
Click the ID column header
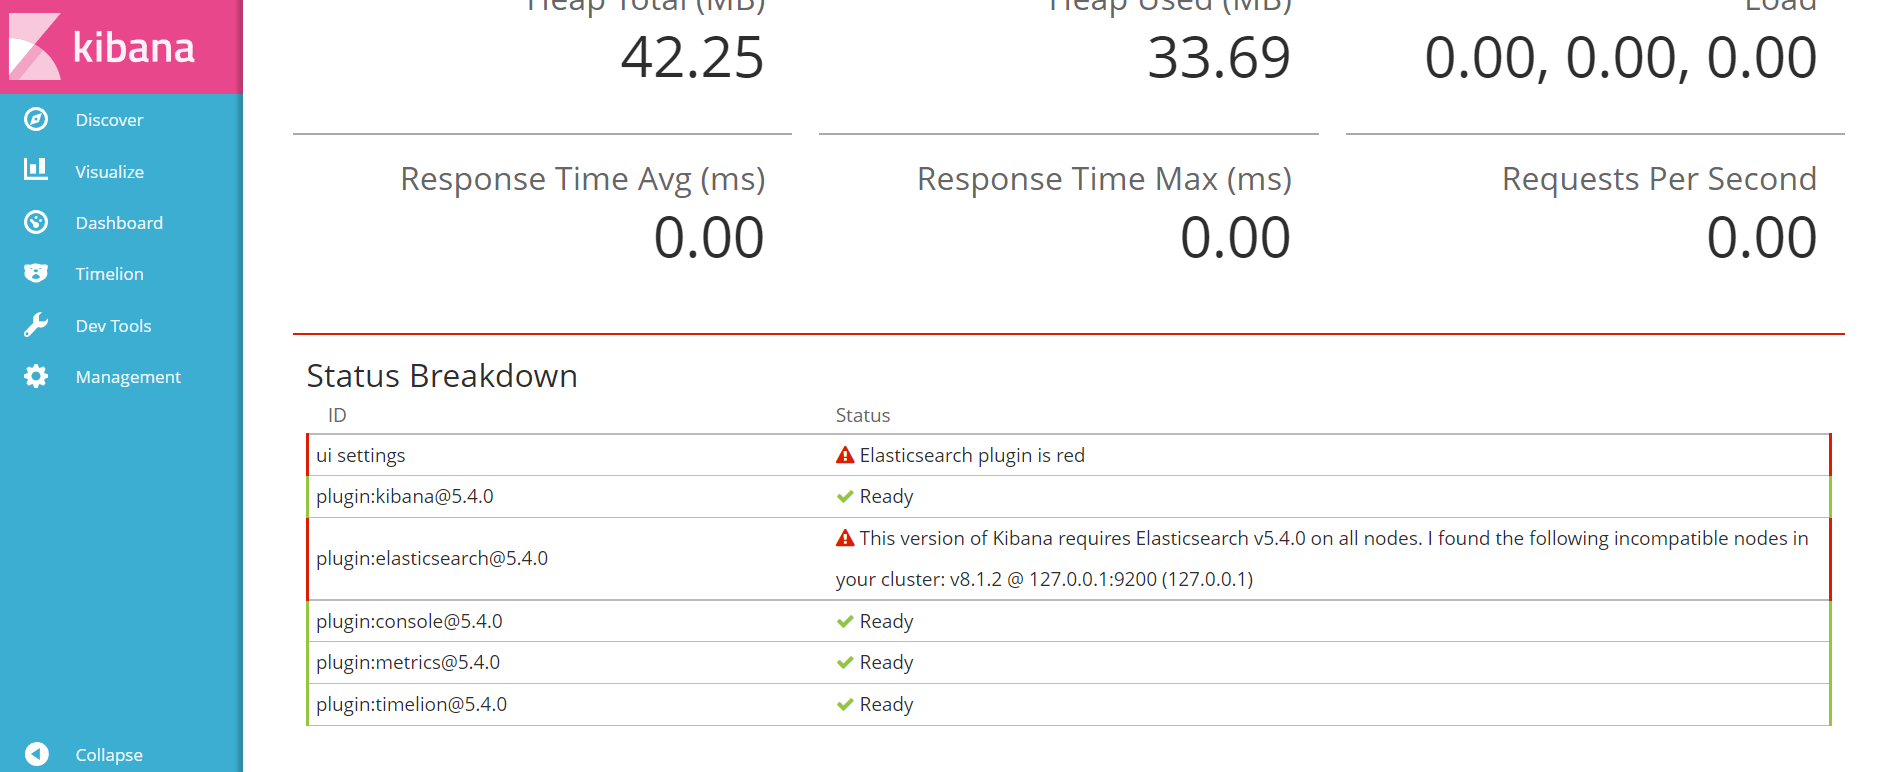point(337,415)
